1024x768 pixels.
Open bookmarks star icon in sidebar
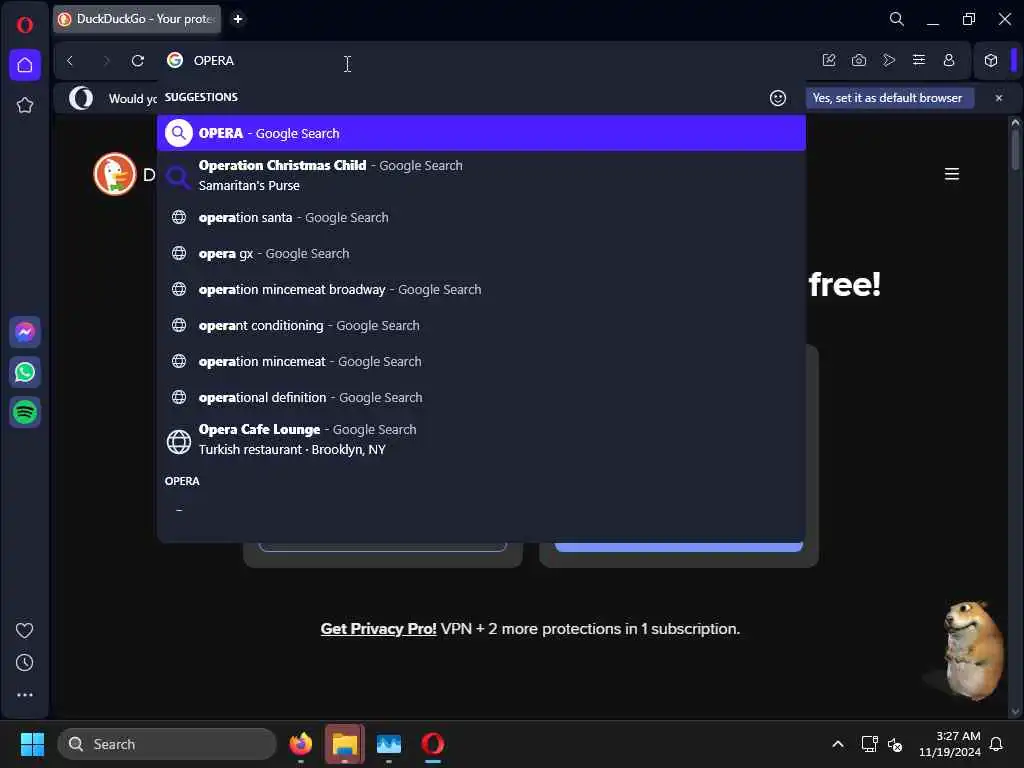coord(25,105)
